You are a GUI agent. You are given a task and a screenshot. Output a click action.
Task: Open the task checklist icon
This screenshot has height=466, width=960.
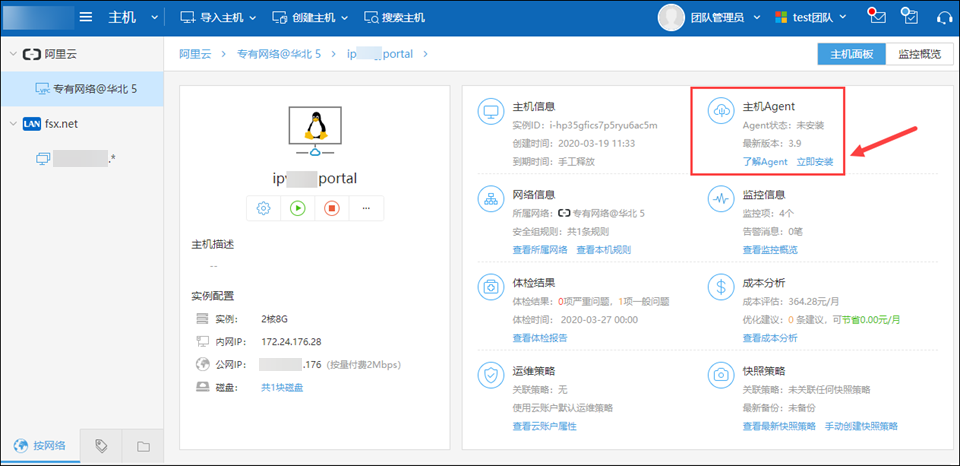click(910, 17)
